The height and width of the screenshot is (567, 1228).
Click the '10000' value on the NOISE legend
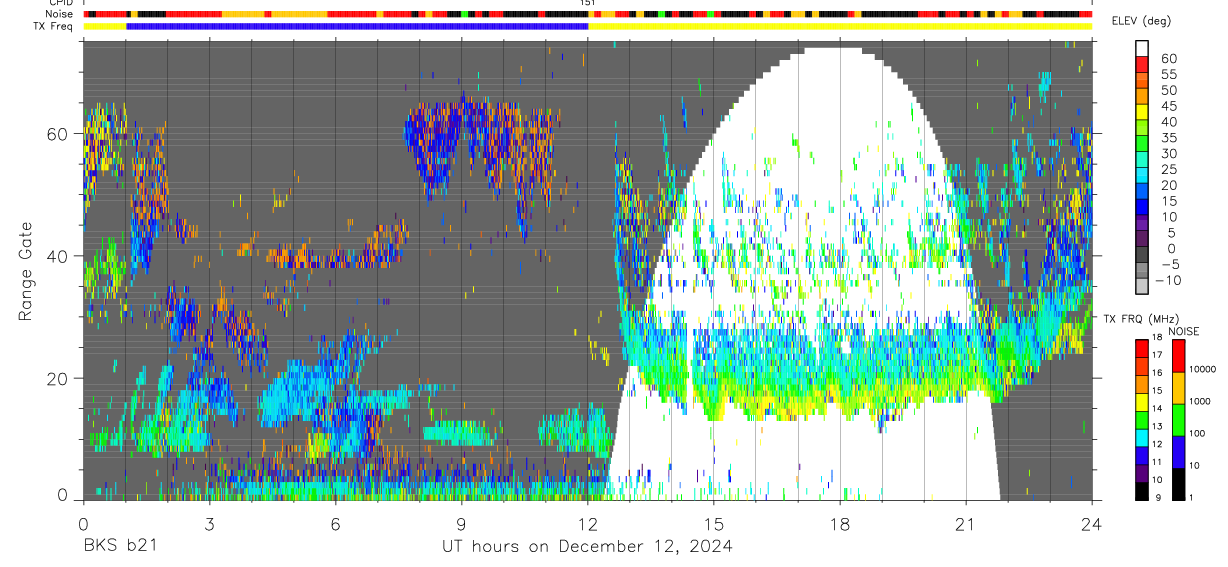pyautogui.click(x=1203, y=369)
